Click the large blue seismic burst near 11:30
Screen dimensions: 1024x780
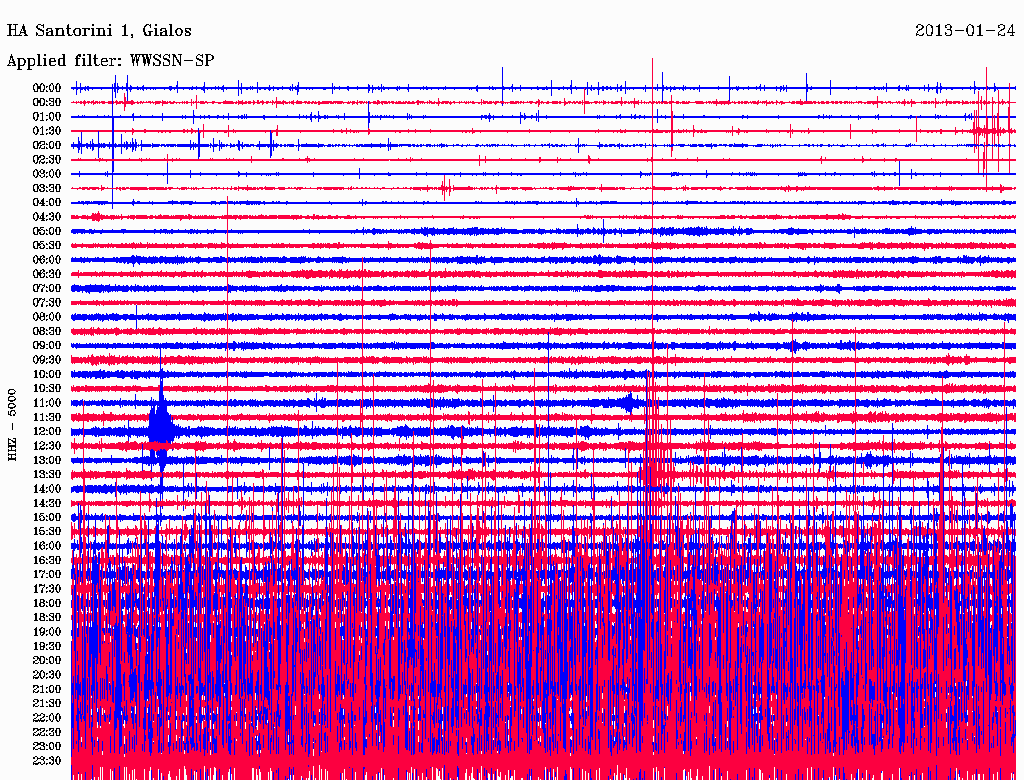point(161,424)
